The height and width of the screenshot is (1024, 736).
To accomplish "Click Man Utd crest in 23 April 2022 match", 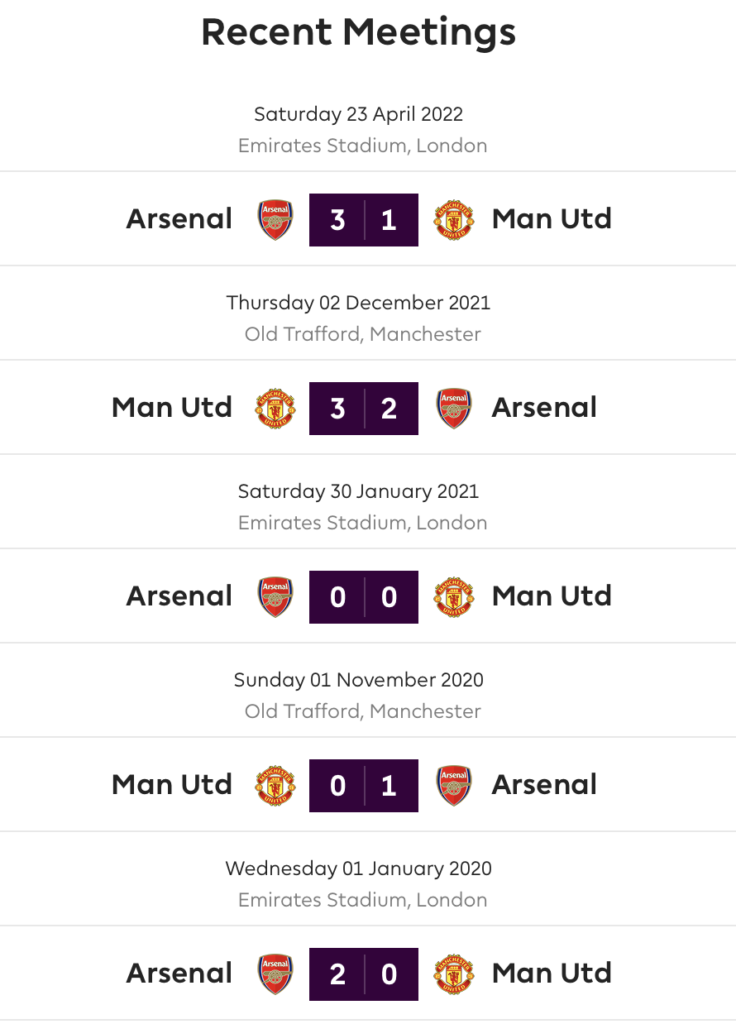I will coord(454,220).
